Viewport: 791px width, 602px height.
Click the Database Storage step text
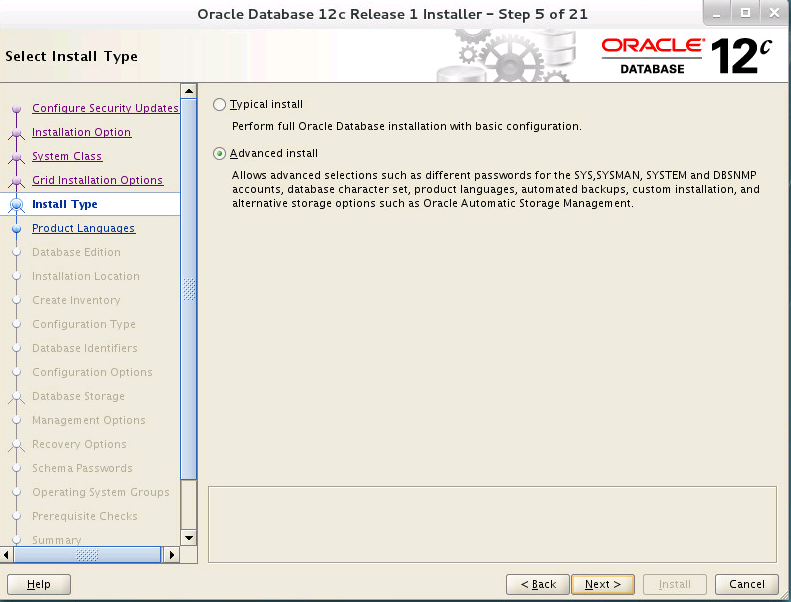tap(78, 396)
